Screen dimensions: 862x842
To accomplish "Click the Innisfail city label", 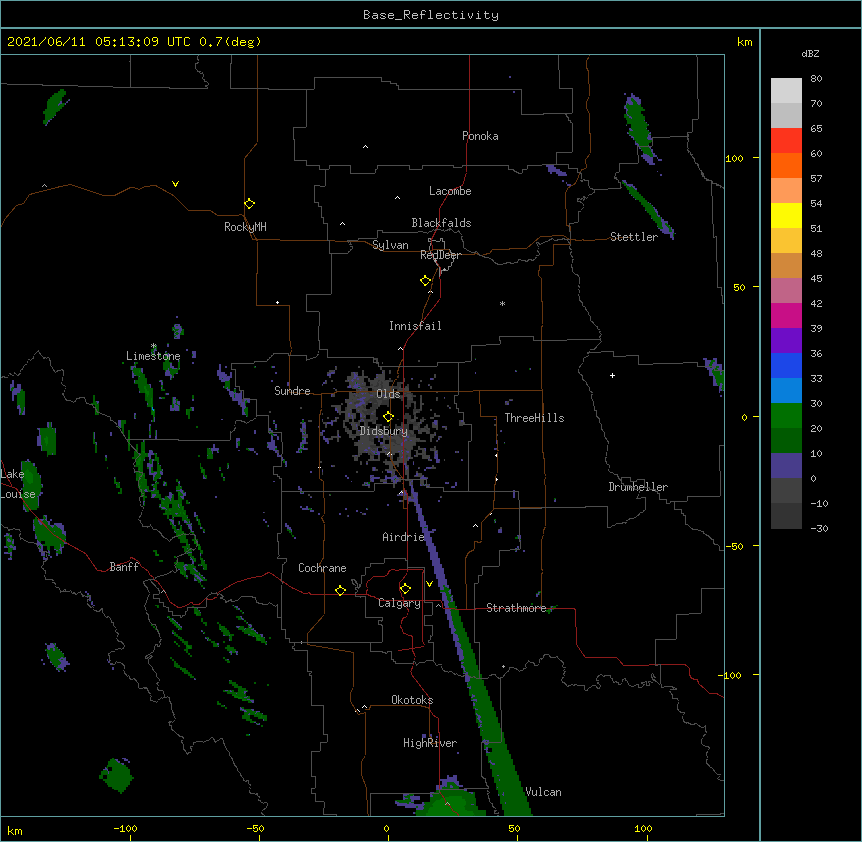I will 415,326.
